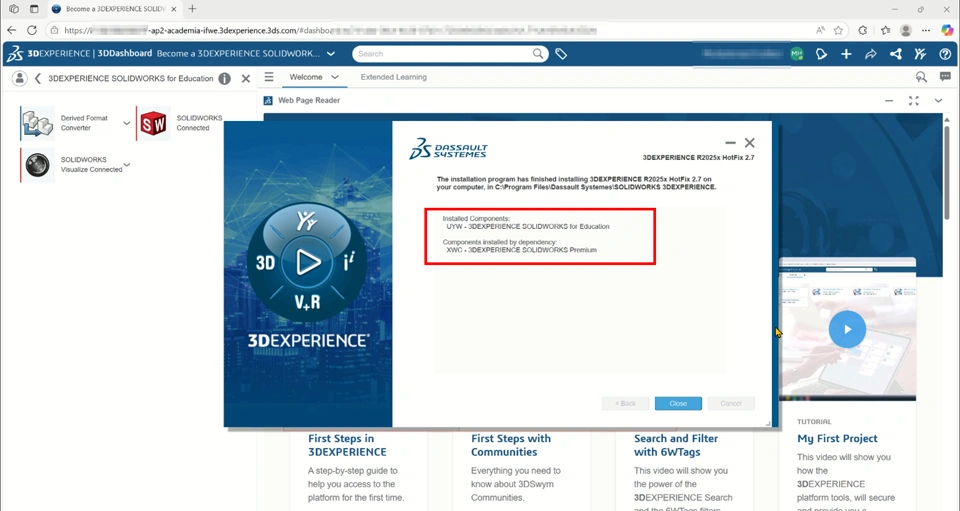Expand Derived Format Converter options chevron
This screenshot has height=511, width=960.
tap(126, 123)
